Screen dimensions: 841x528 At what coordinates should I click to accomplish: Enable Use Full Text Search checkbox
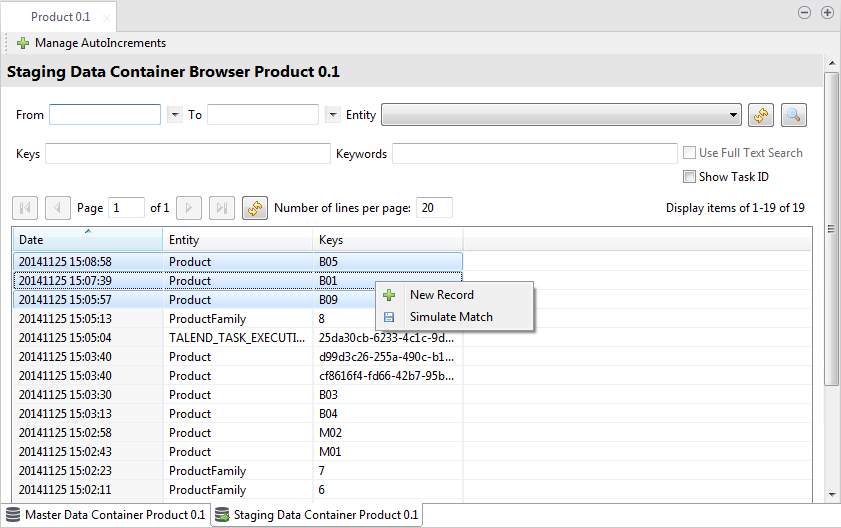point(689,153)
